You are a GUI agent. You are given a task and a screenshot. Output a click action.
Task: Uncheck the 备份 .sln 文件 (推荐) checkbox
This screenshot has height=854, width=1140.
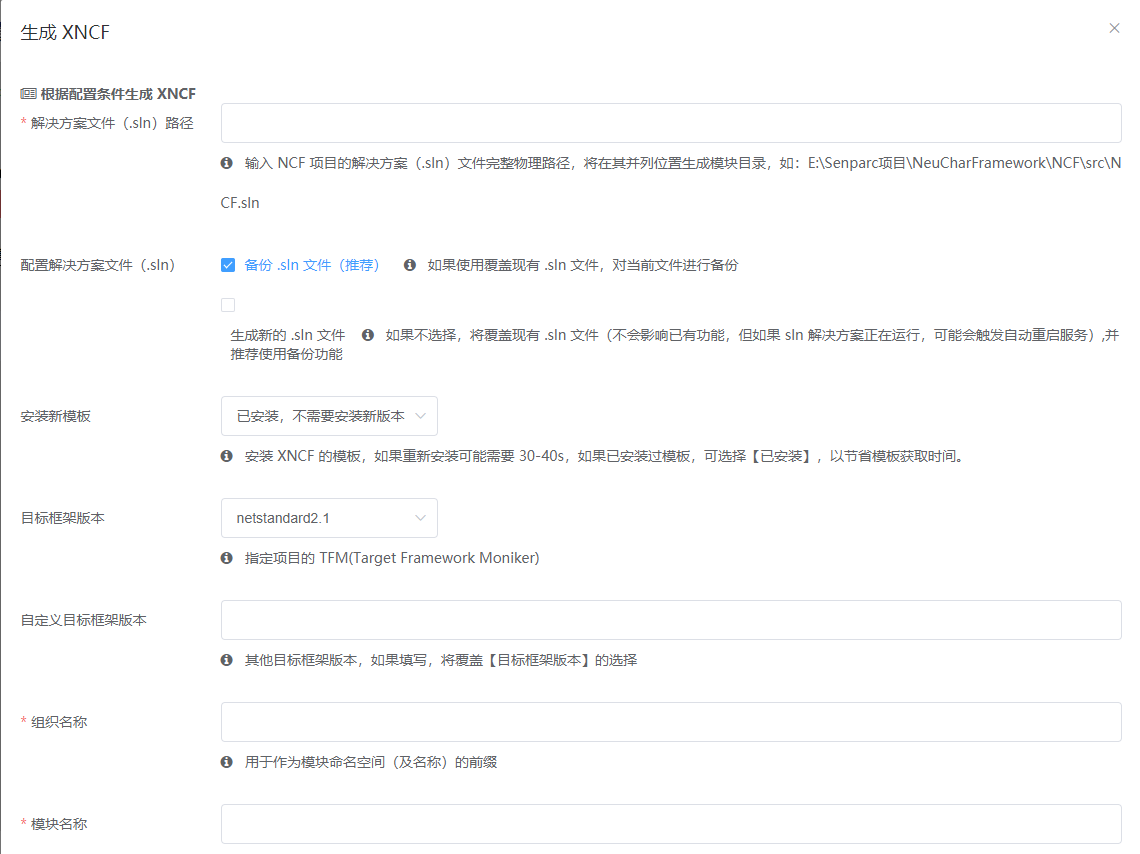[228, 265]
